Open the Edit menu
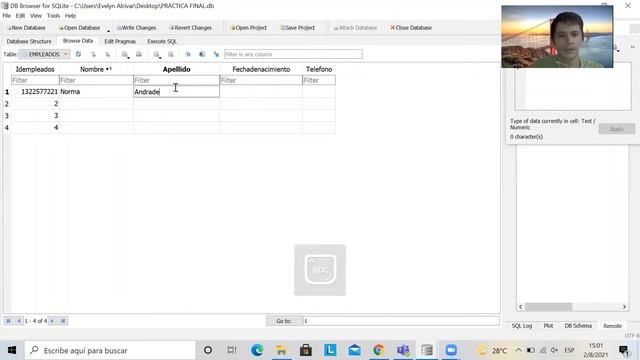 point(20,16)
